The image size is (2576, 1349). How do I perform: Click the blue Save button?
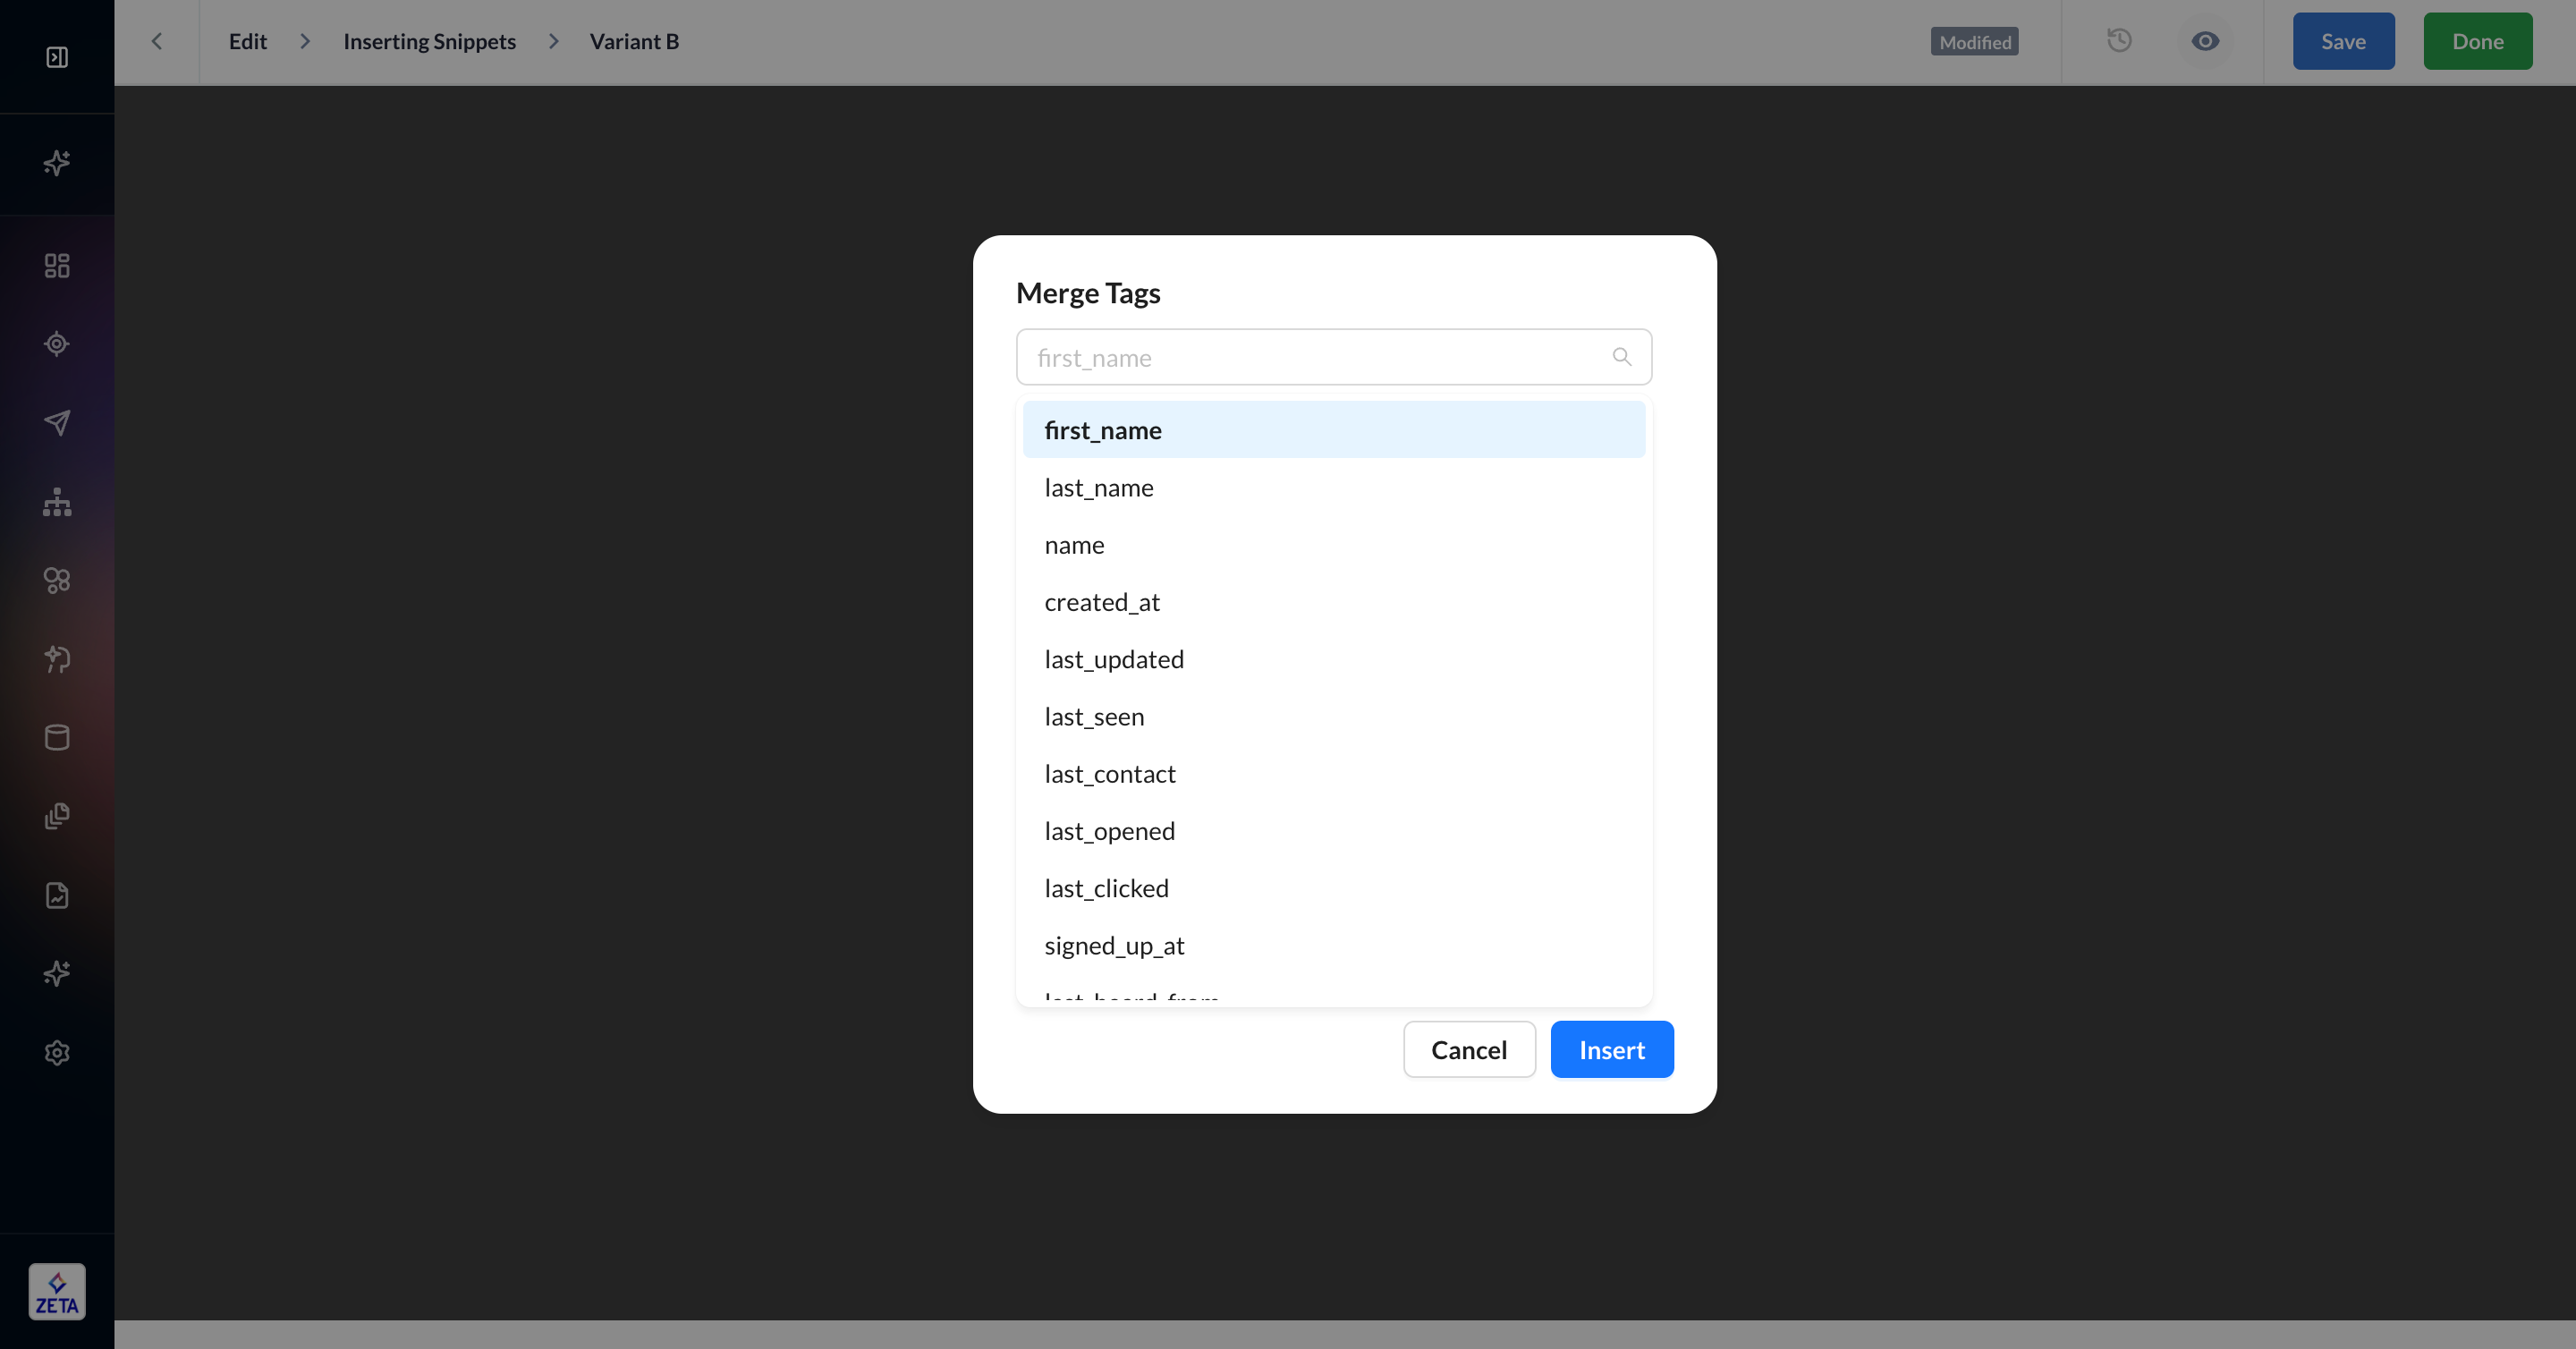click(x=2342, y=41)
